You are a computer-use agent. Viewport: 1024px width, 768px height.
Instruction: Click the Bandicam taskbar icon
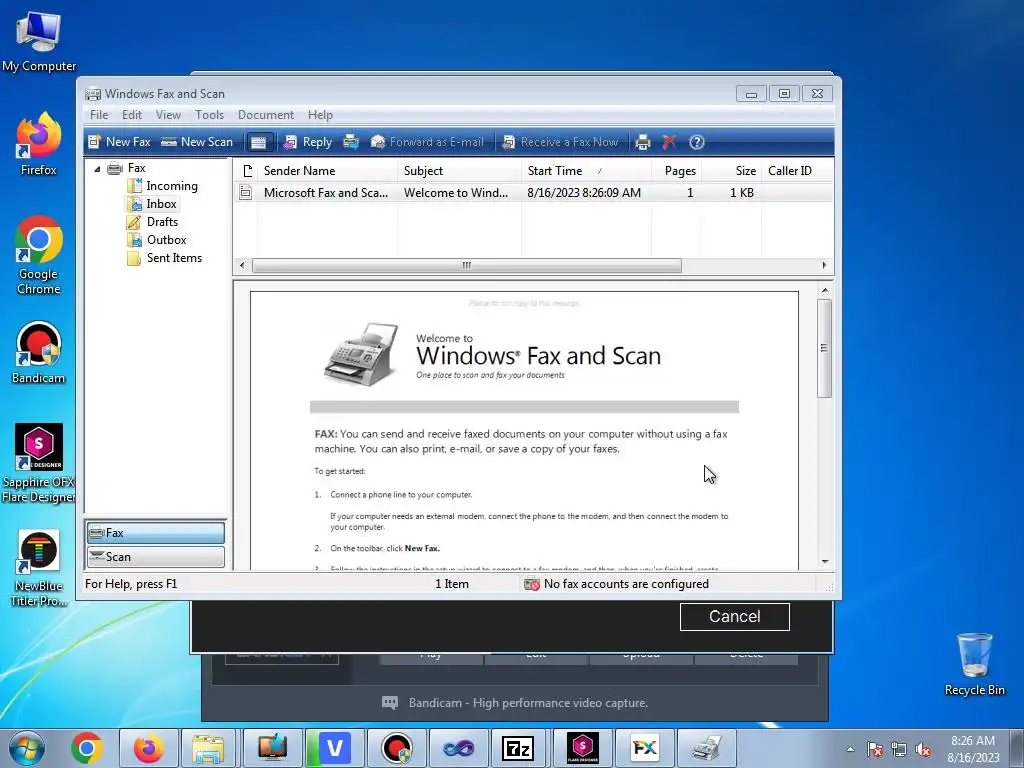coord(396,748)
